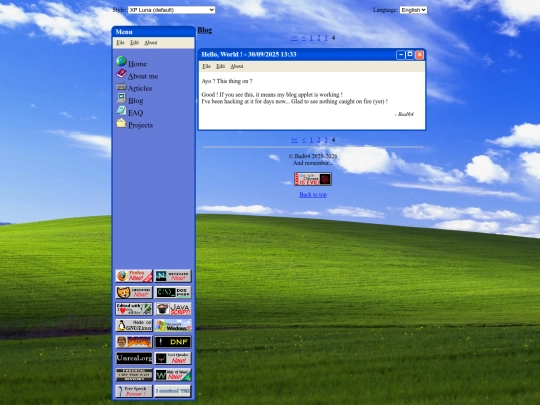Viewport: 540px width, 405px height.
Task: Click the Microsoft Windows badge
Action: click(x=173, y=325)
